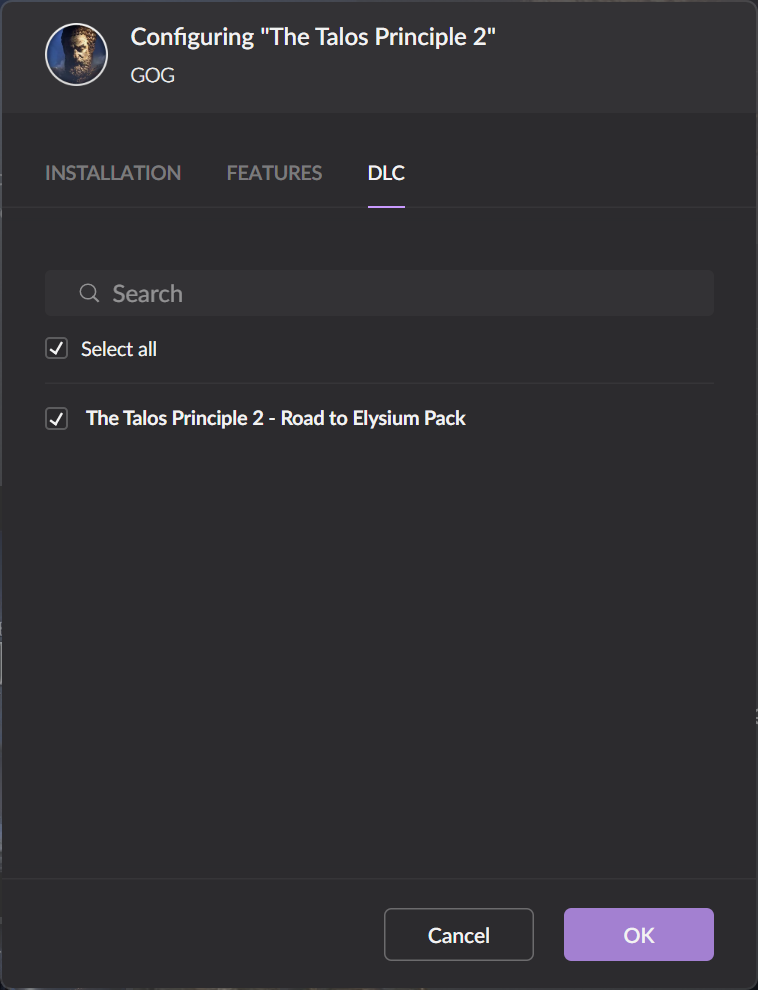This screenshot has height=990, width=758.
Task: Confirm the configuration with OK
Action: pos(639,934)
